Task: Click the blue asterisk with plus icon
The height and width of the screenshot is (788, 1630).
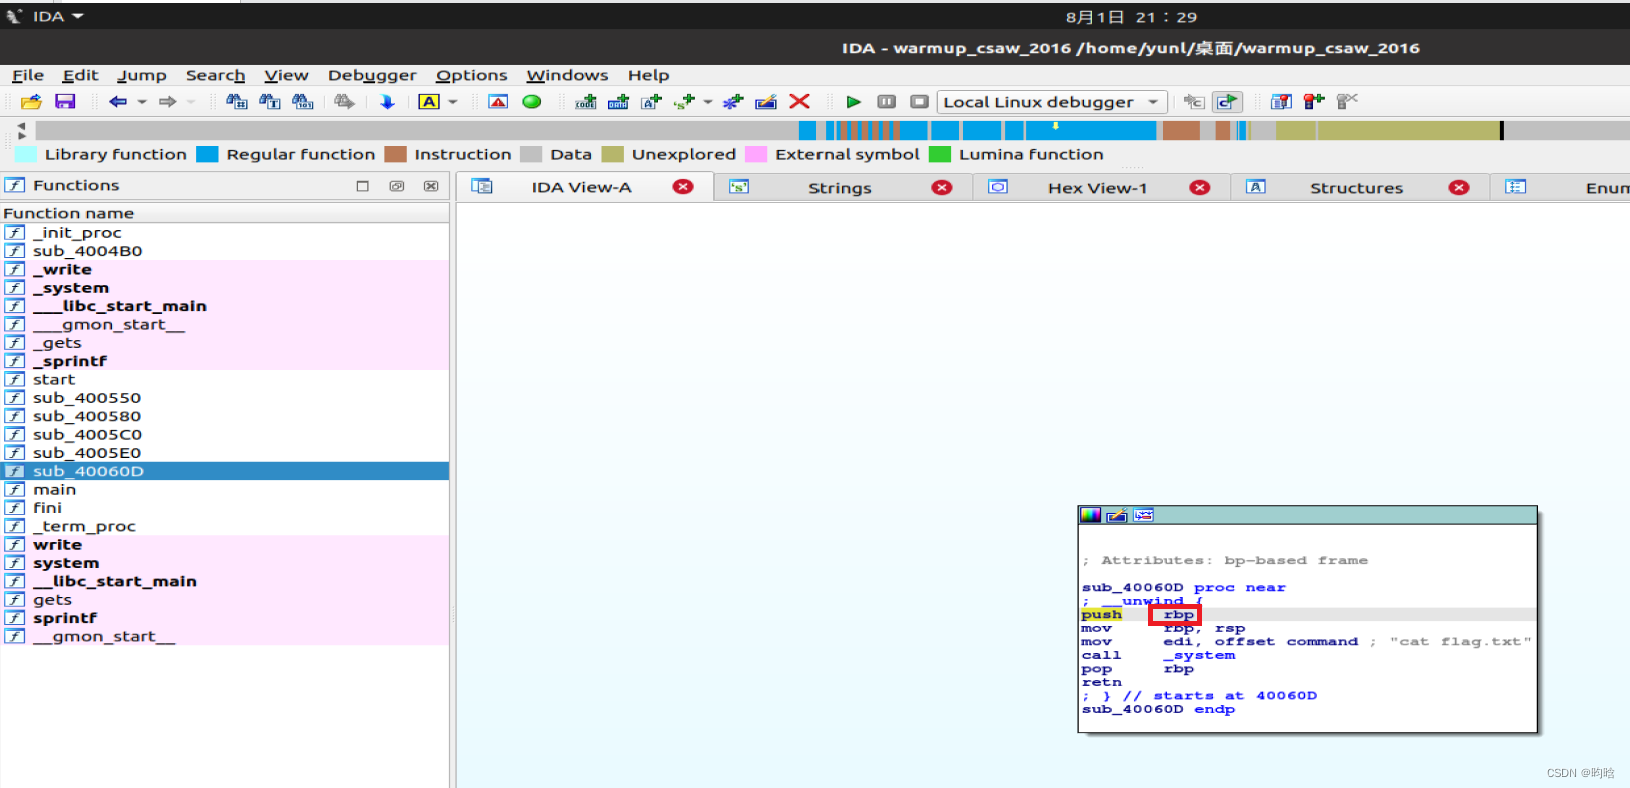Action: tap(733, 102)
